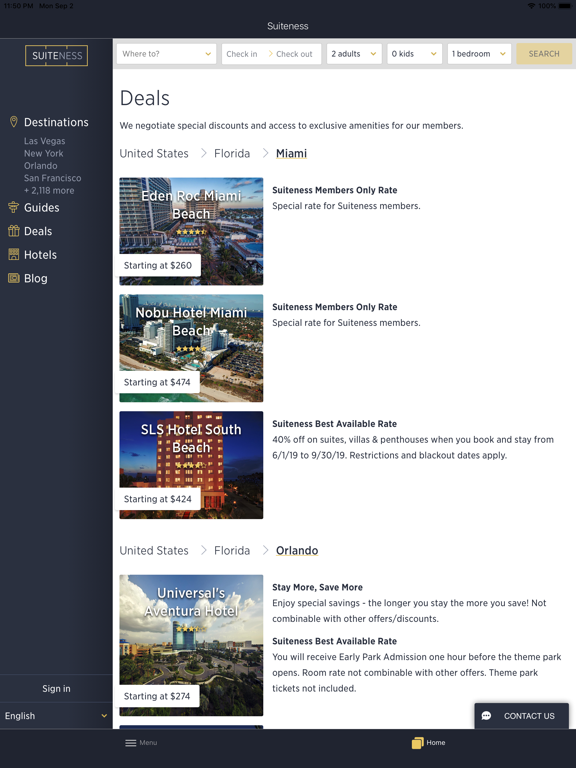Show + 2,118 more destinations
Image resolution: width=576 pixels, height=768 pixels.
coord(49,191)
